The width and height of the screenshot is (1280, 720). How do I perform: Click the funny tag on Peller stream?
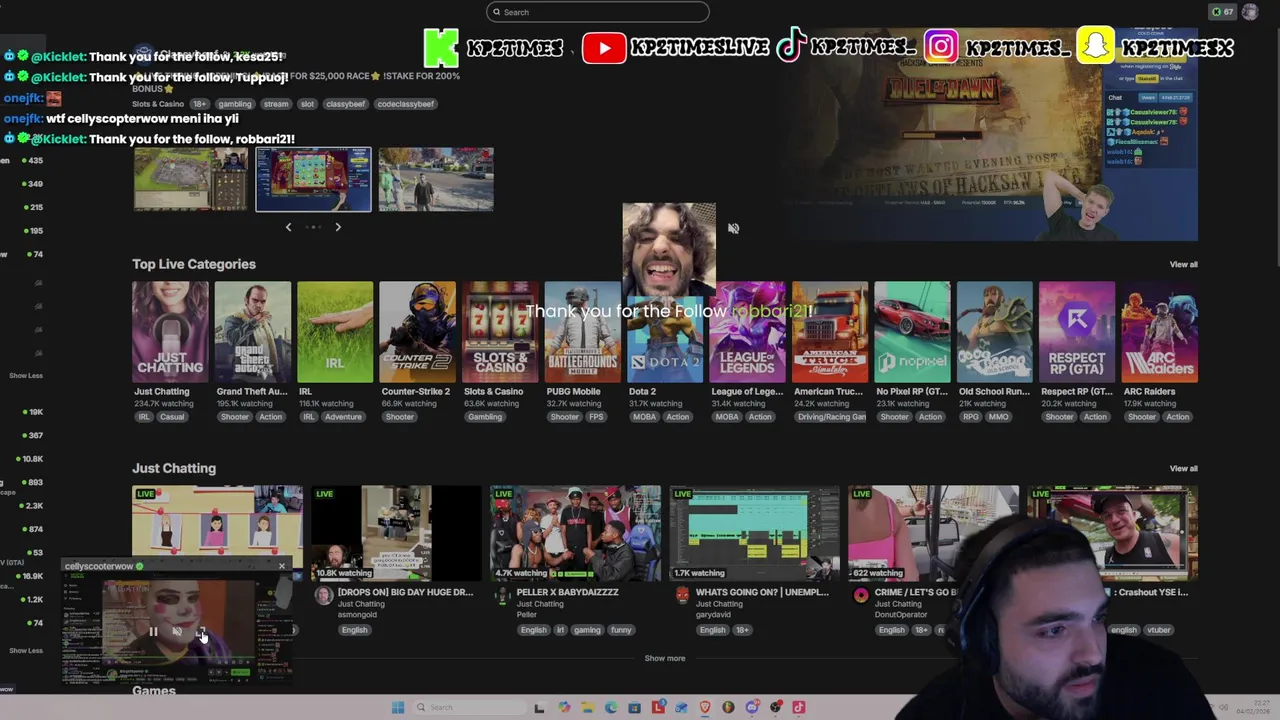(621, 630)
